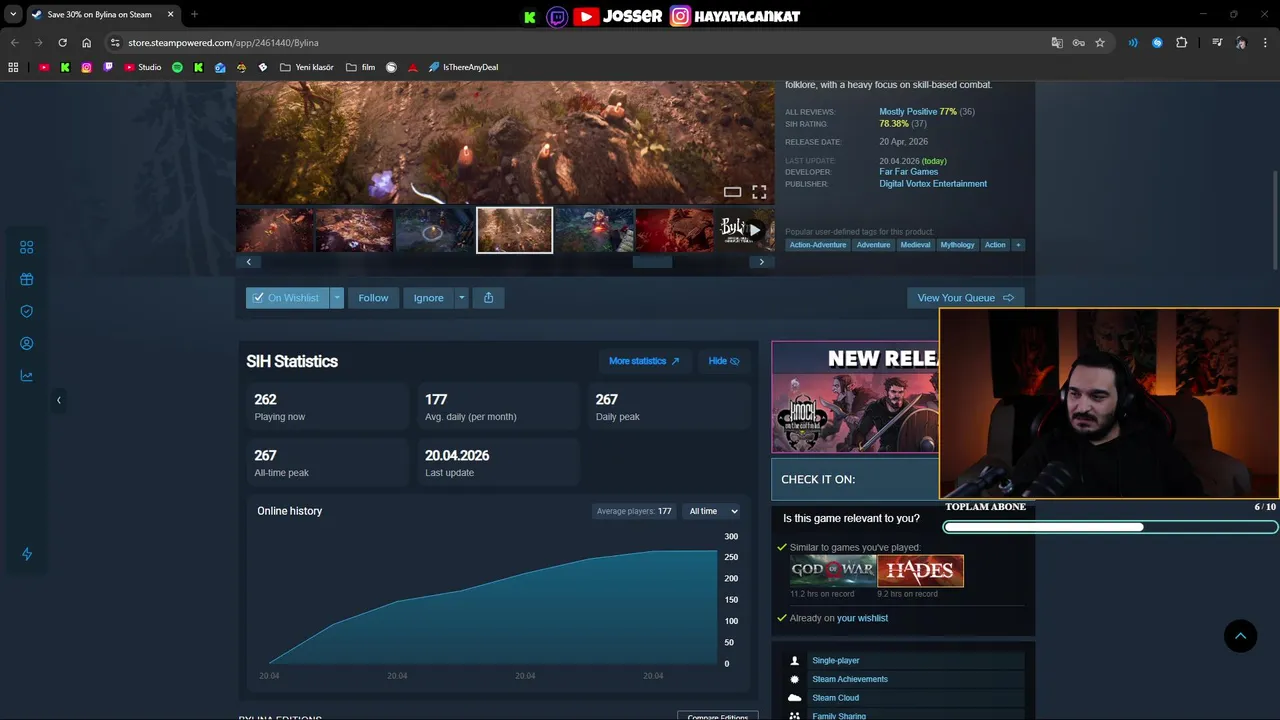Open blue sound waves extension
This screenshot has width=1280, height=720.
pyautogui.click(x=1133, y=43)
